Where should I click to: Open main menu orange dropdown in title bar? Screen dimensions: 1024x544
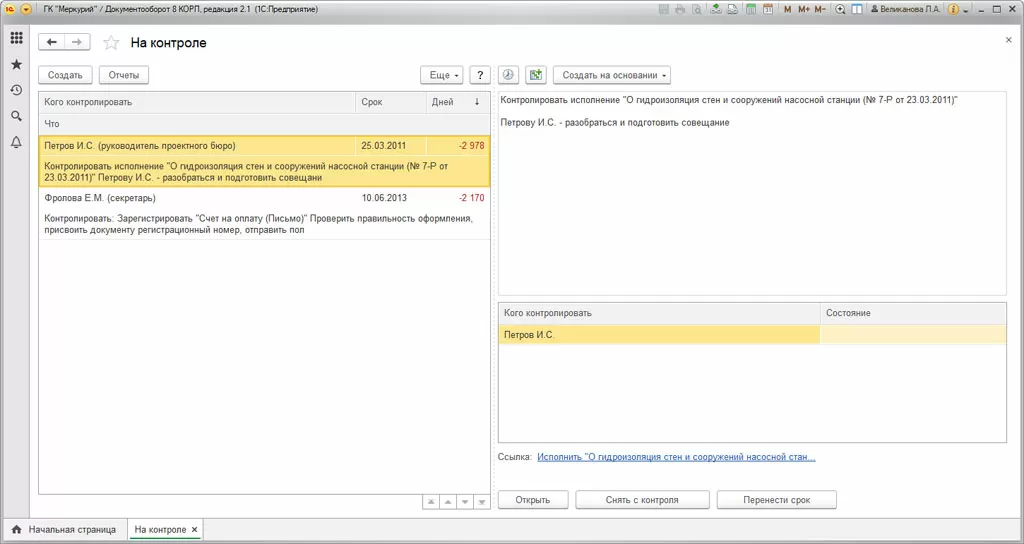tap(26, 10)
